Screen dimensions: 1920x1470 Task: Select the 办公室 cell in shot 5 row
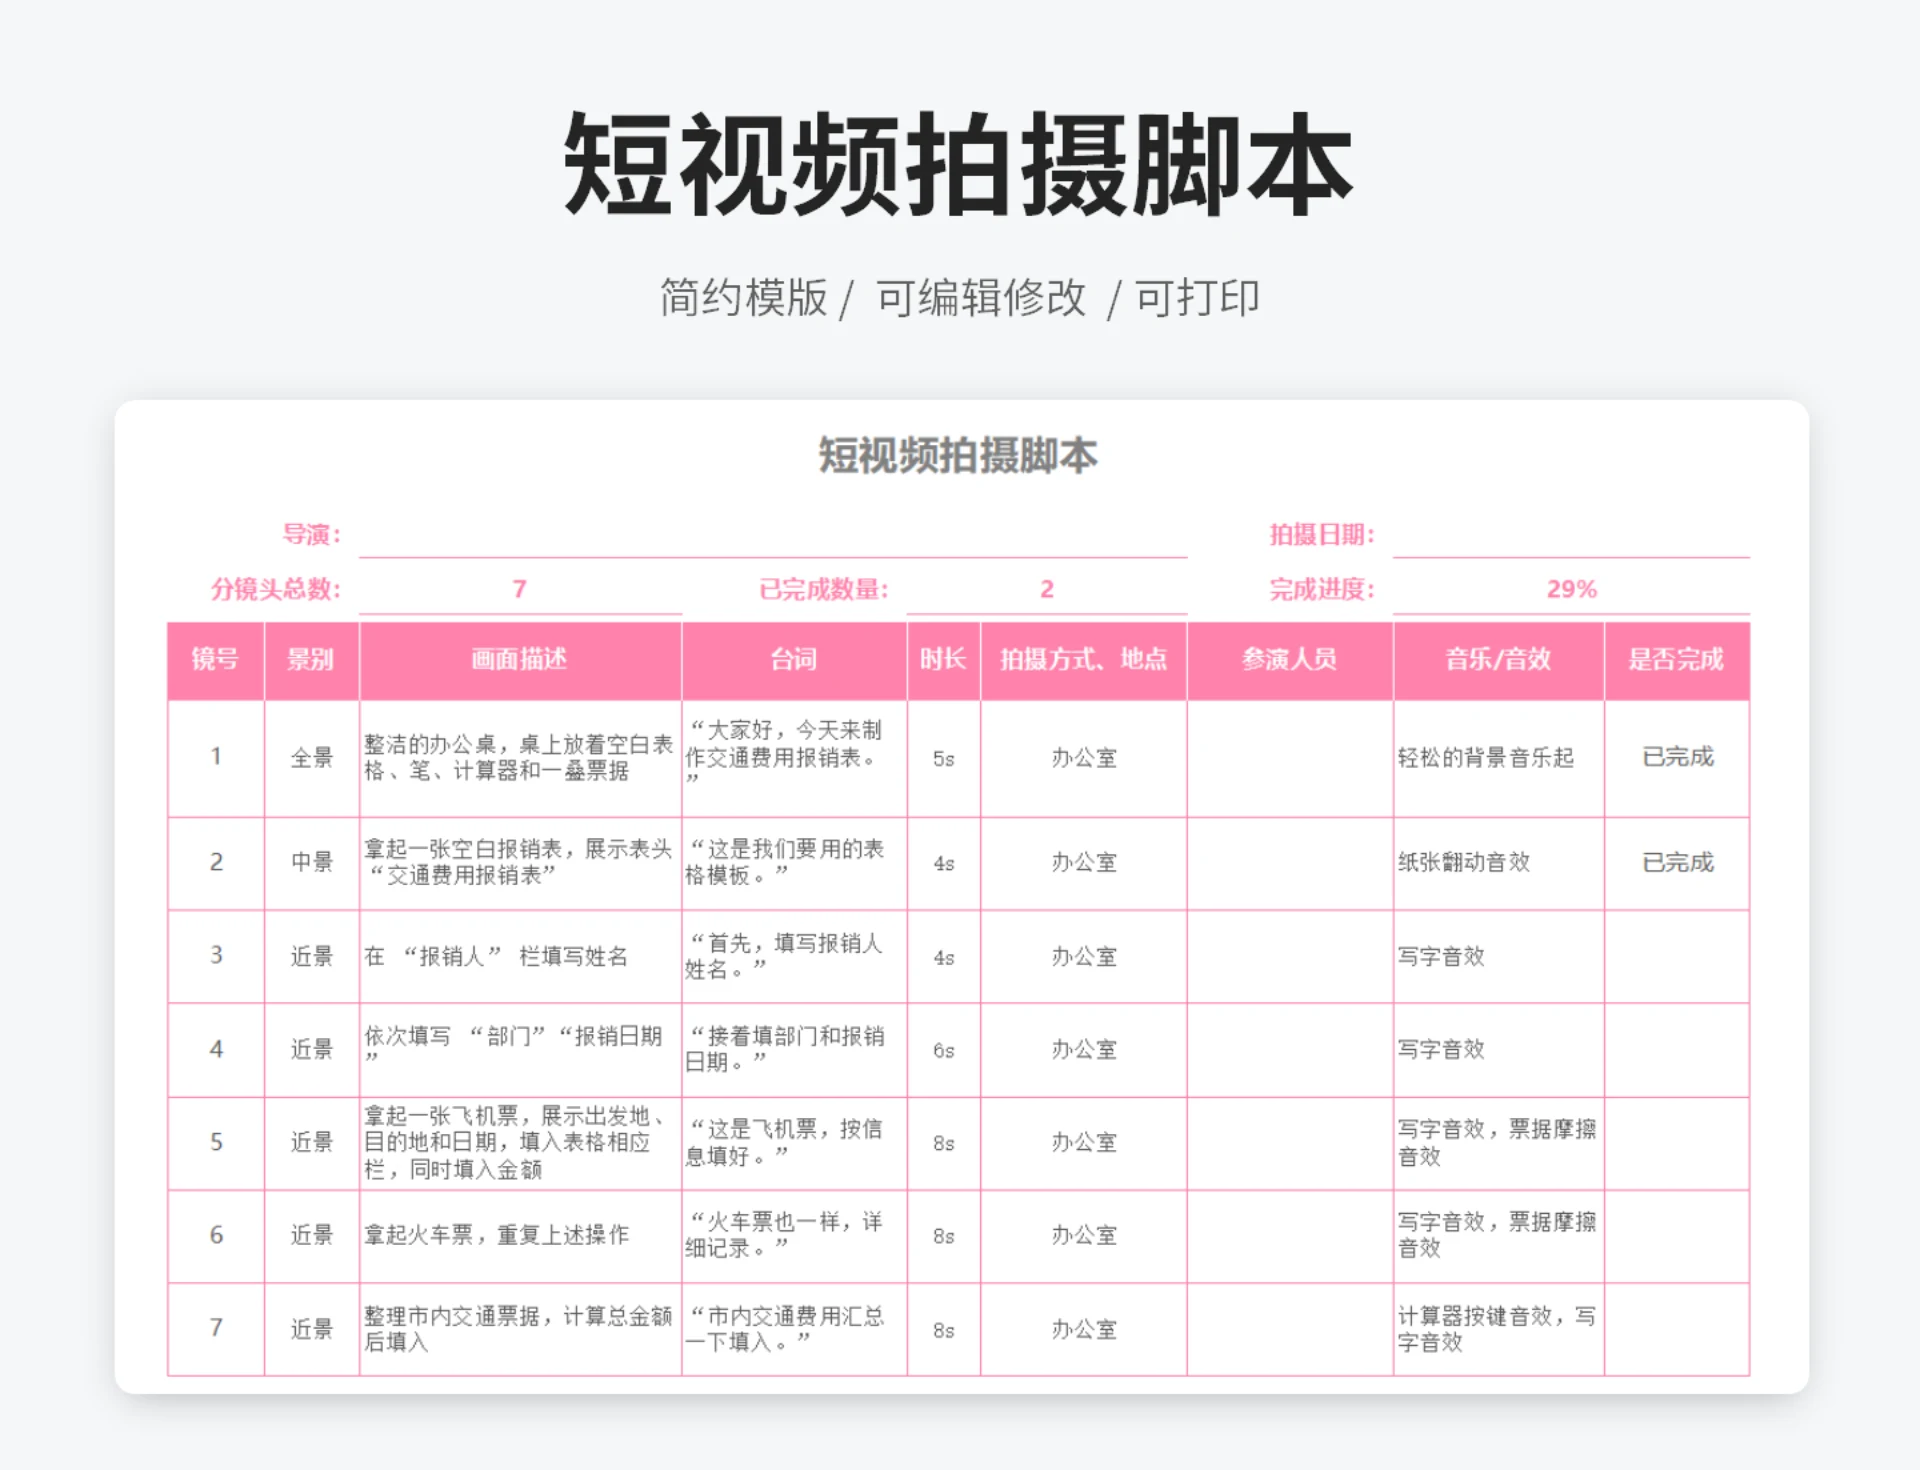click(x=1083, y=1143)
